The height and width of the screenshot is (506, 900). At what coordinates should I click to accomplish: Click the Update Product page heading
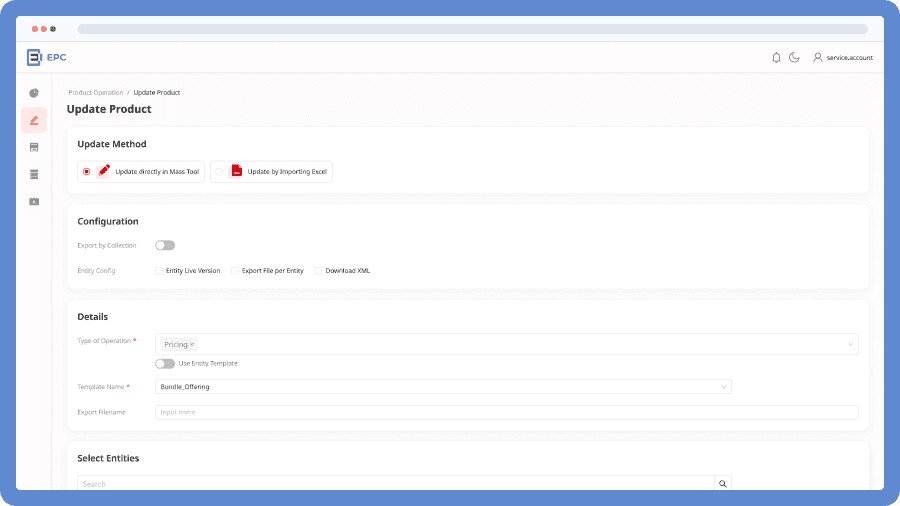click(x=109, y=109)
